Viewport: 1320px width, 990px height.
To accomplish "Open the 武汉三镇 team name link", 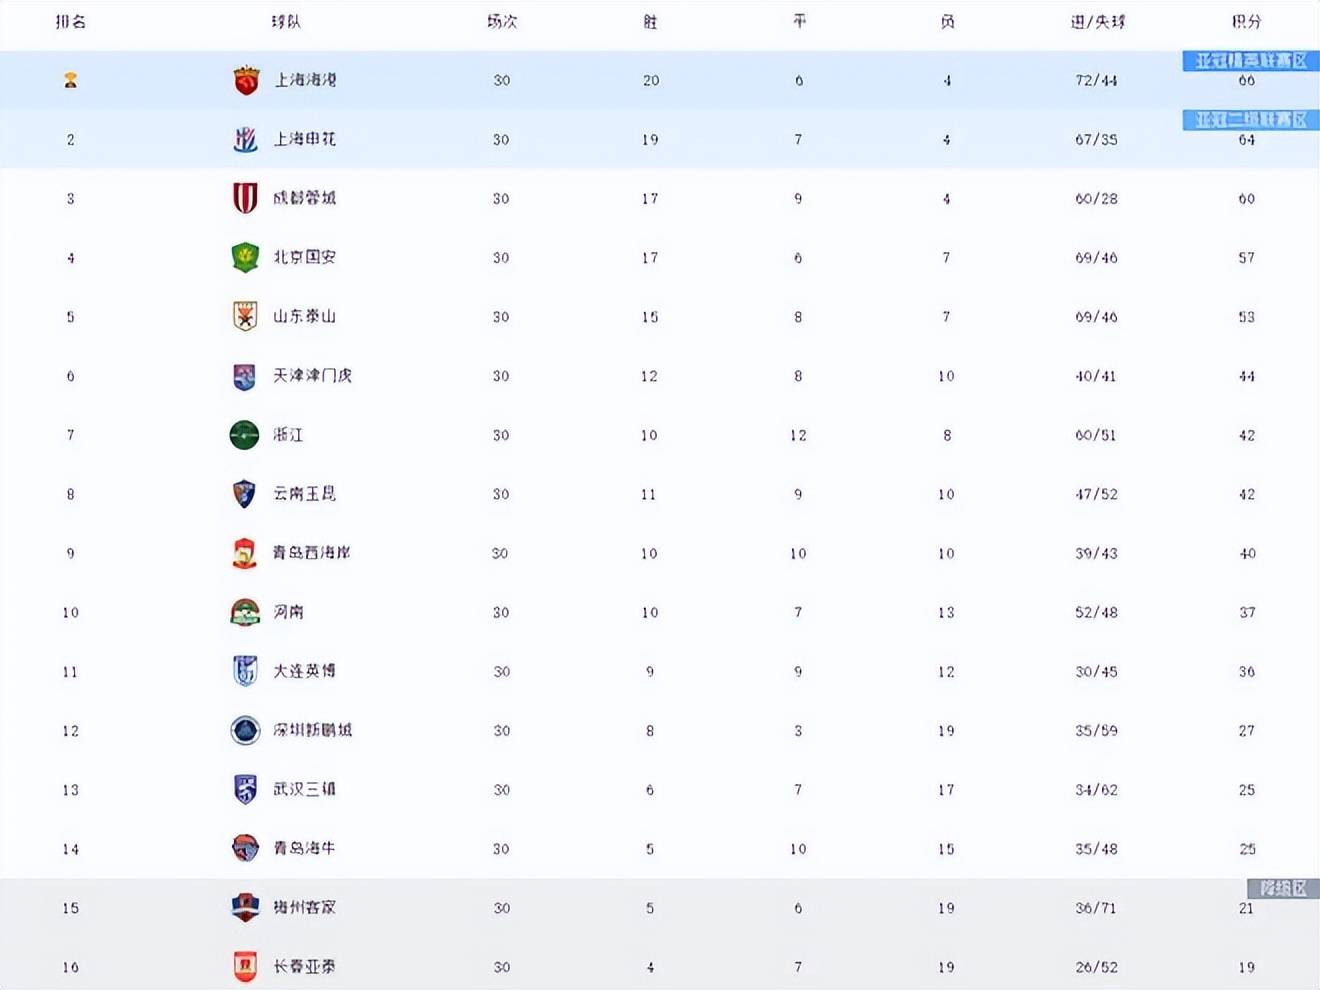I will [x=304, y=789].
